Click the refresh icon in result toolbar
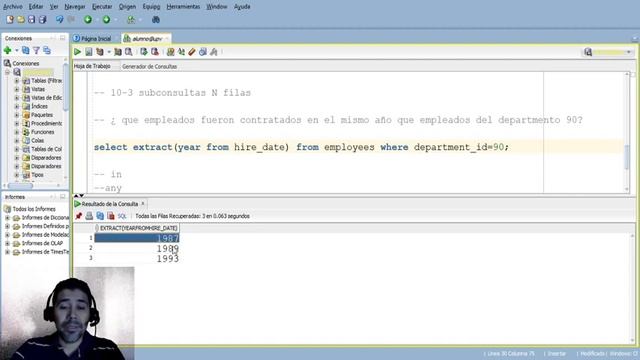 click(x=100, y=216)
